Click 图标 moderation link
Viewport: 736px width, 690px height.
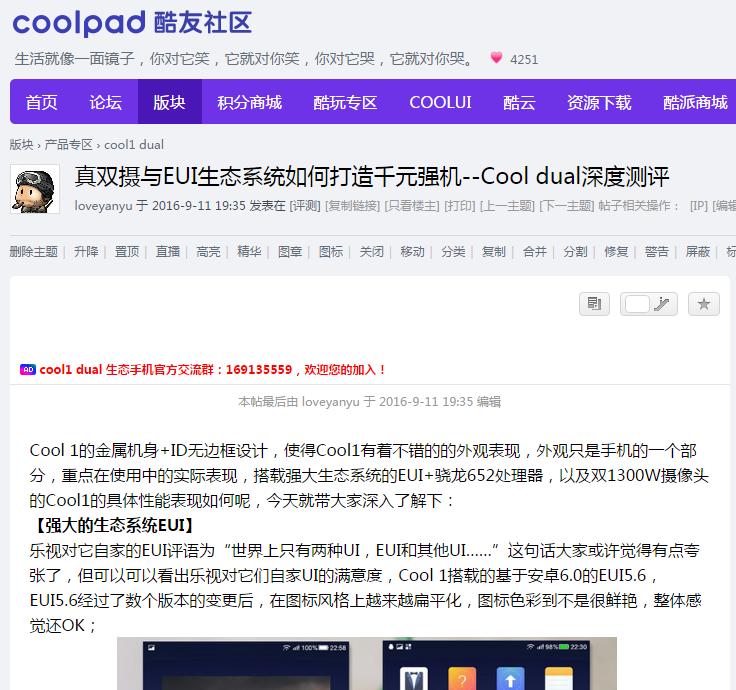[331, 252]
